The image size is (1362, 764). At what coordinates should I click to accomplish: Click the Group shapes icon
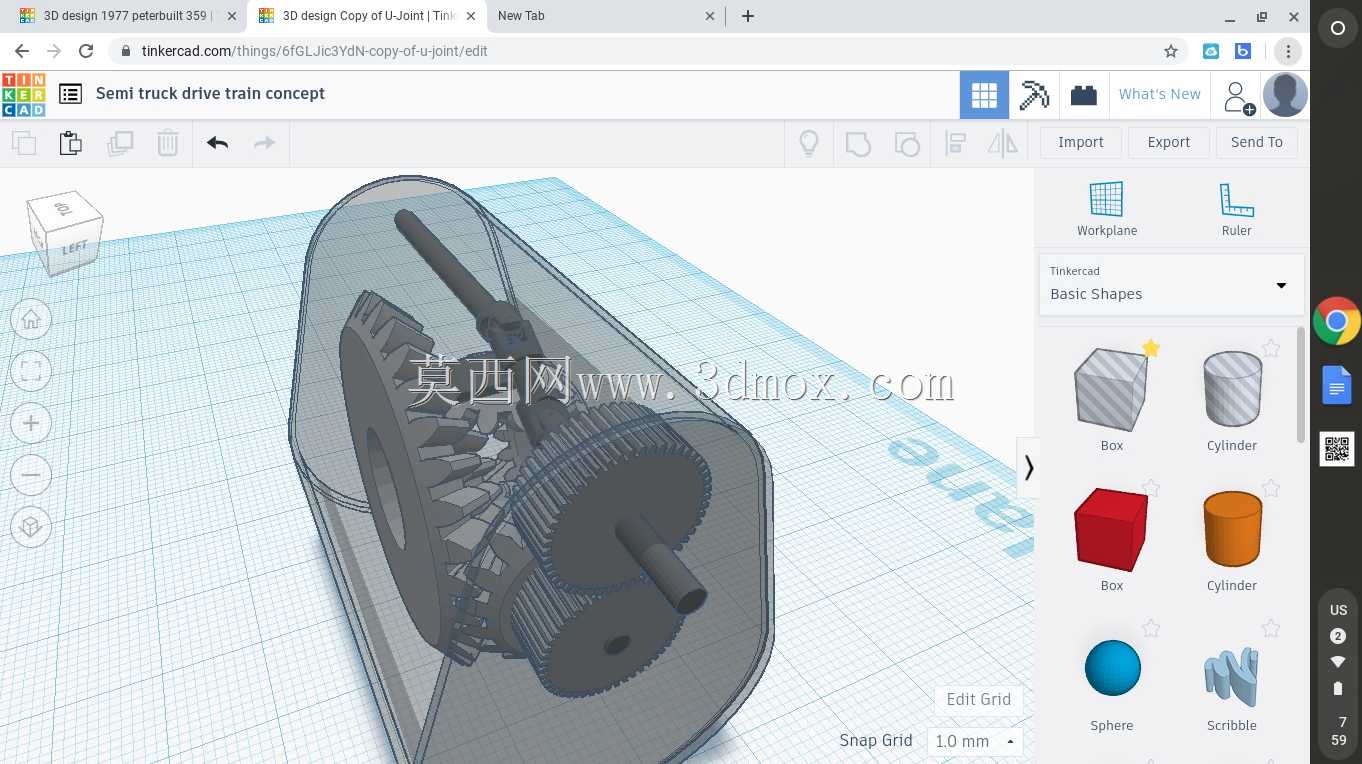pos(858,143)
